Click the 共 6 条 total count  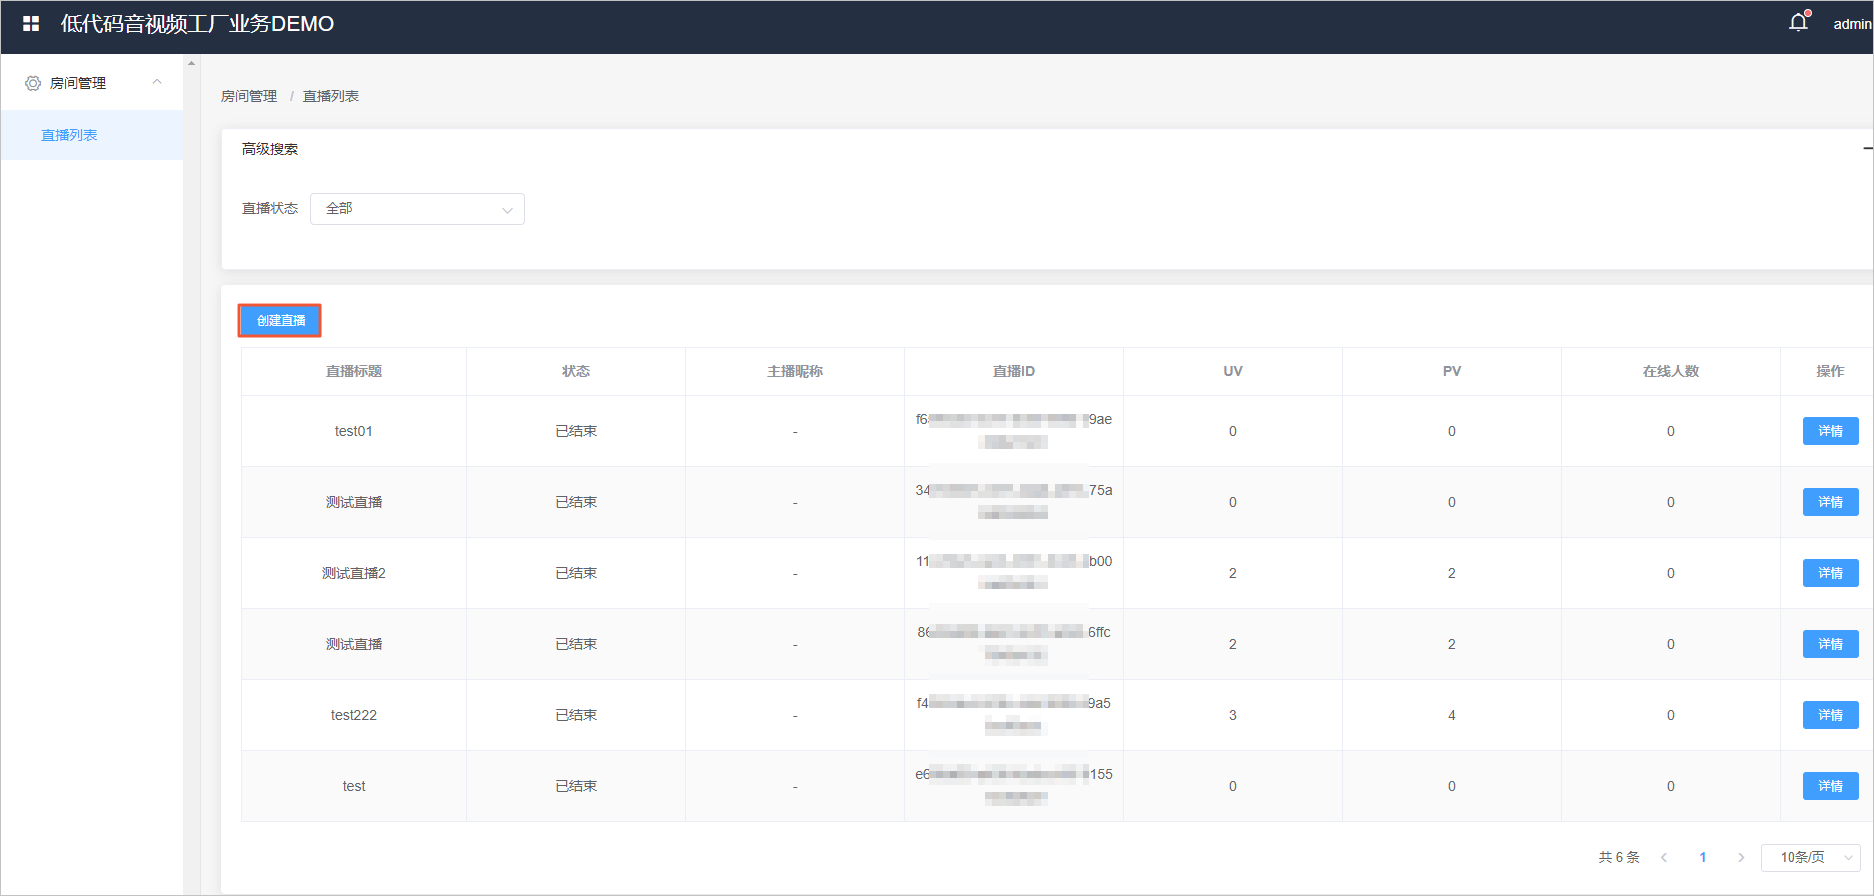pyautogui.click(x=1619, y=857)
